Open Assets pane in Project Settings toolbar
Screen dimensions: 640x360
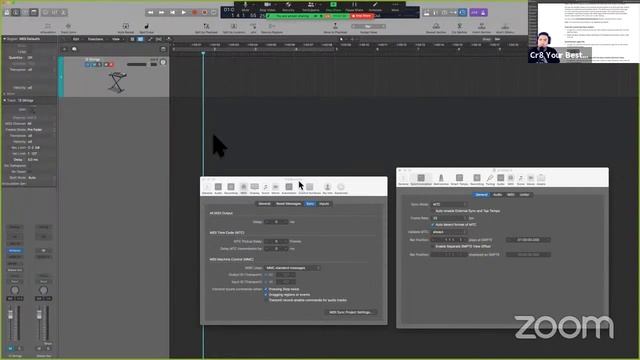pos(541,179)
